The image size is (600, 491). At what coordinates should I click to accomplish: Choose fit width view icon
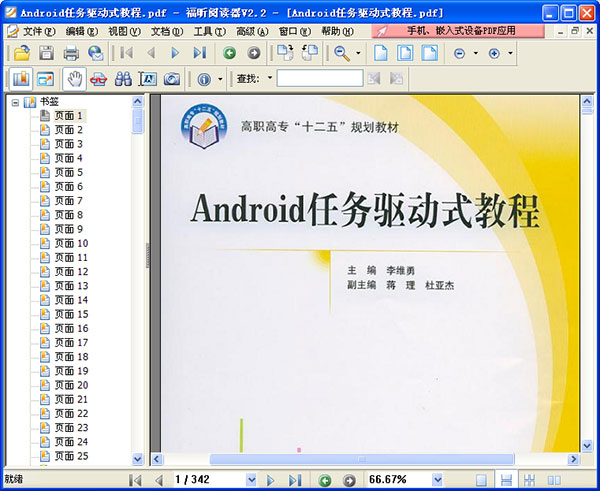(429, 53)
